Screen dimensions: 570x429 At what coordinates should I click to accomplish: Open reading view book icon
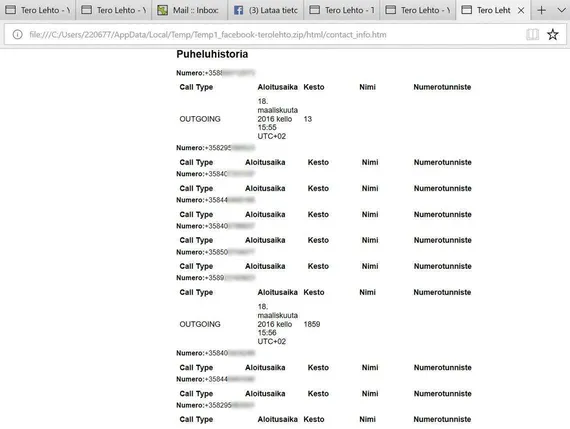pyautogui.click(x=532, y=35)
